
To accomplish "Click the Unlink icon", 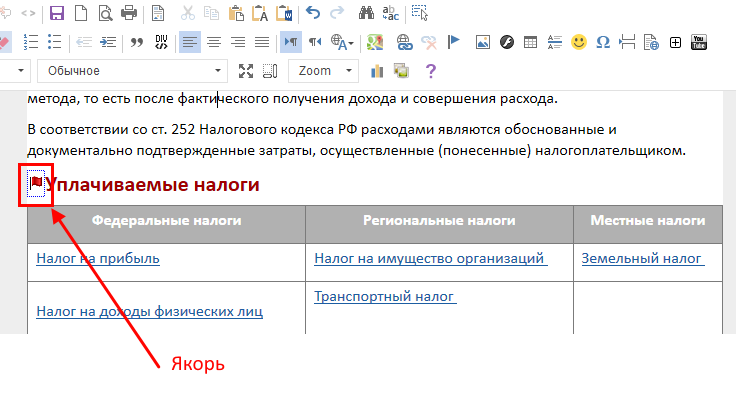I will (x=429, y=42).
